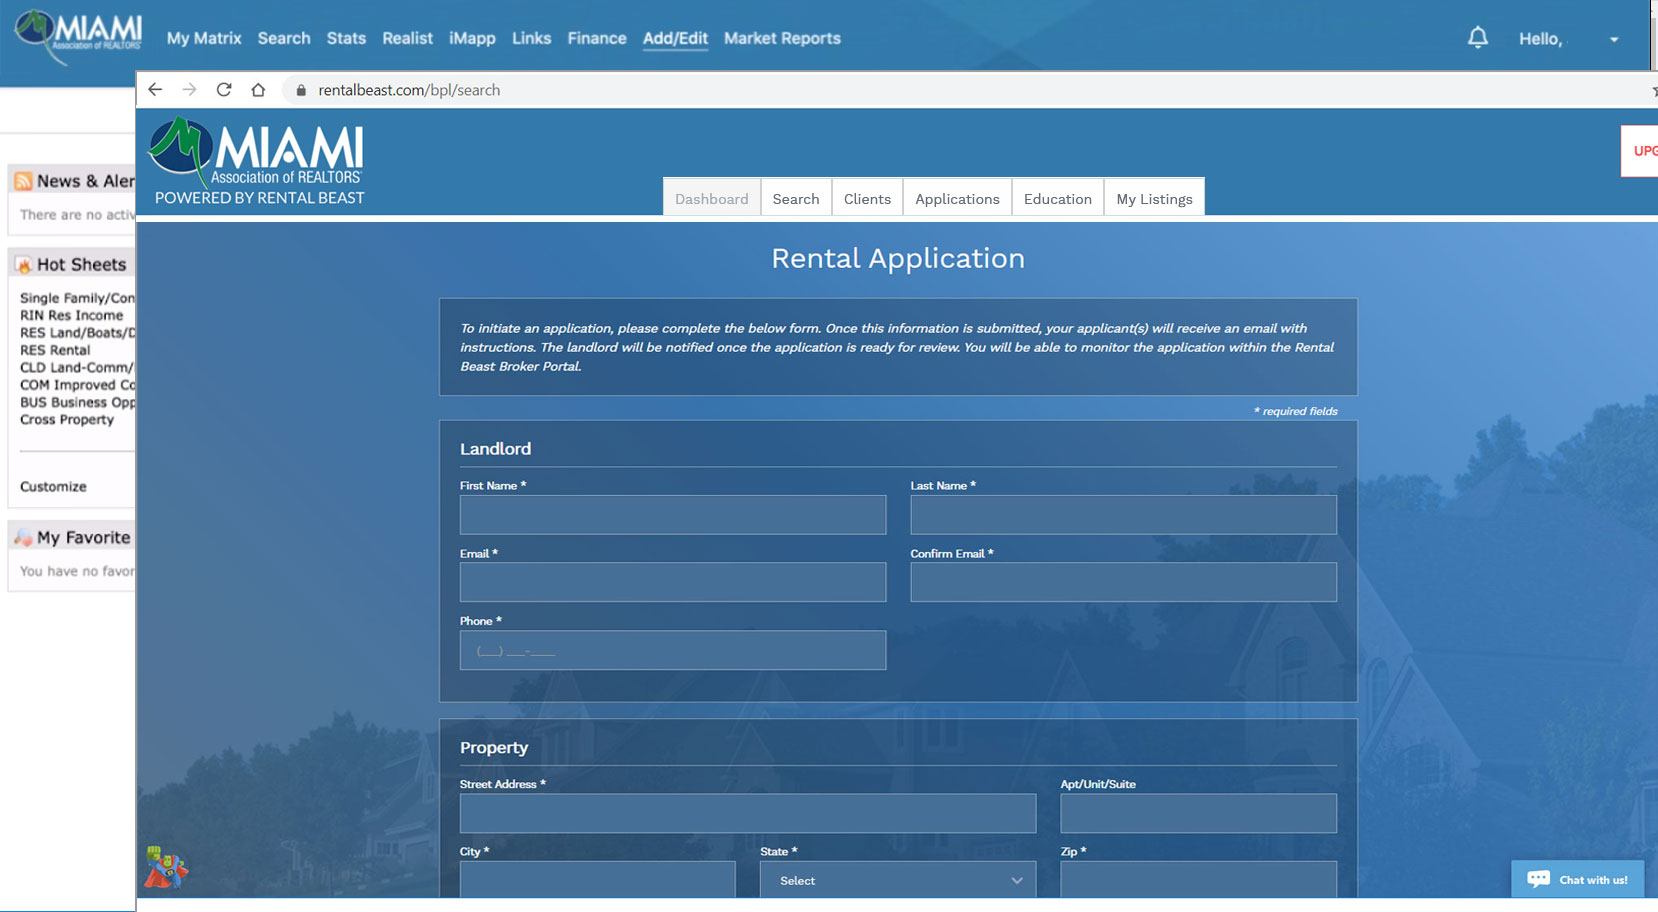Click the Landlord Last Name field
Screen dimensions: 1658x912
[1123, 514]
